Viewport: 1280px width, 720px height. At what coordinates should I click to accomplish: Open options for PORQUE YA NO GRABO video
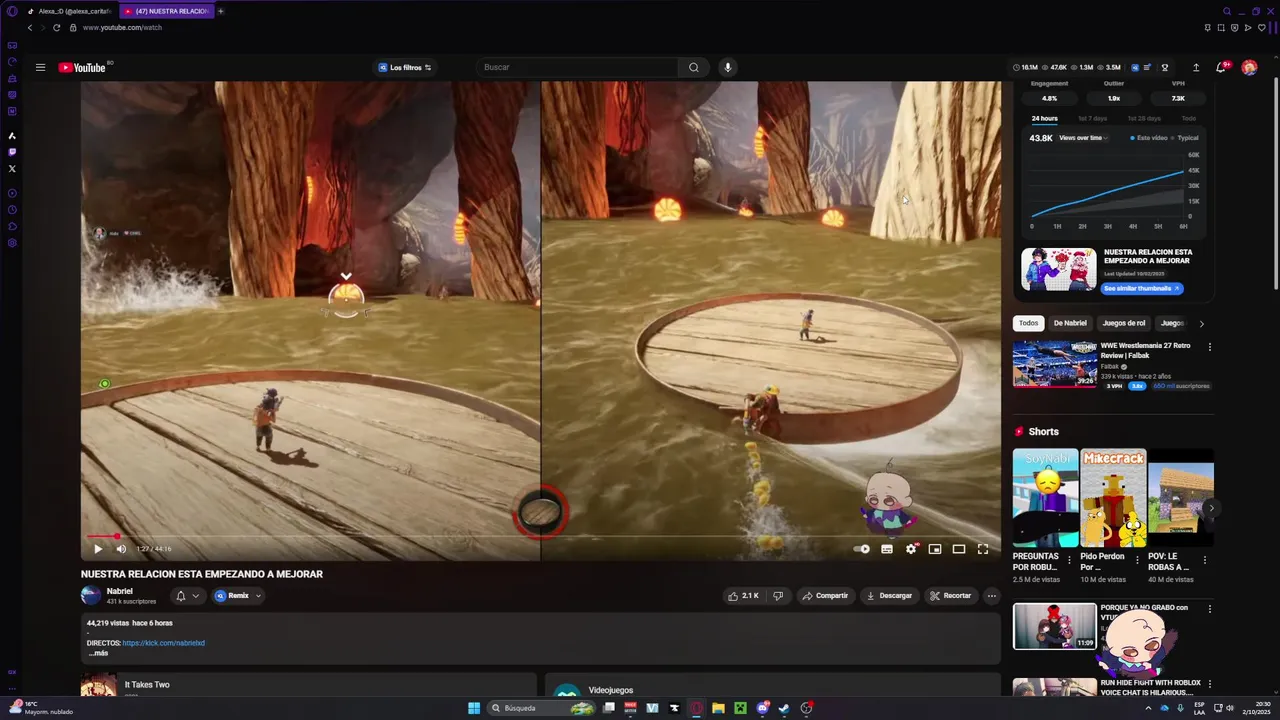point(1209,608)
